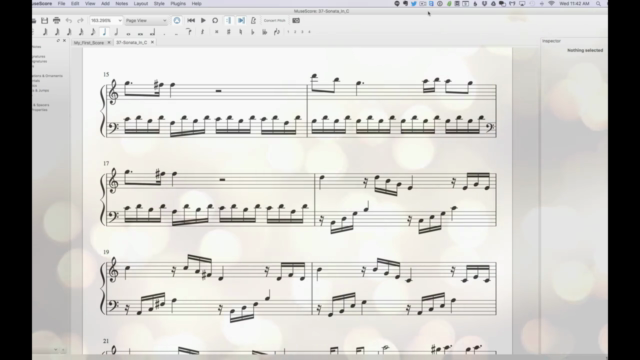Undo the last action

click(x=69, y=20)
